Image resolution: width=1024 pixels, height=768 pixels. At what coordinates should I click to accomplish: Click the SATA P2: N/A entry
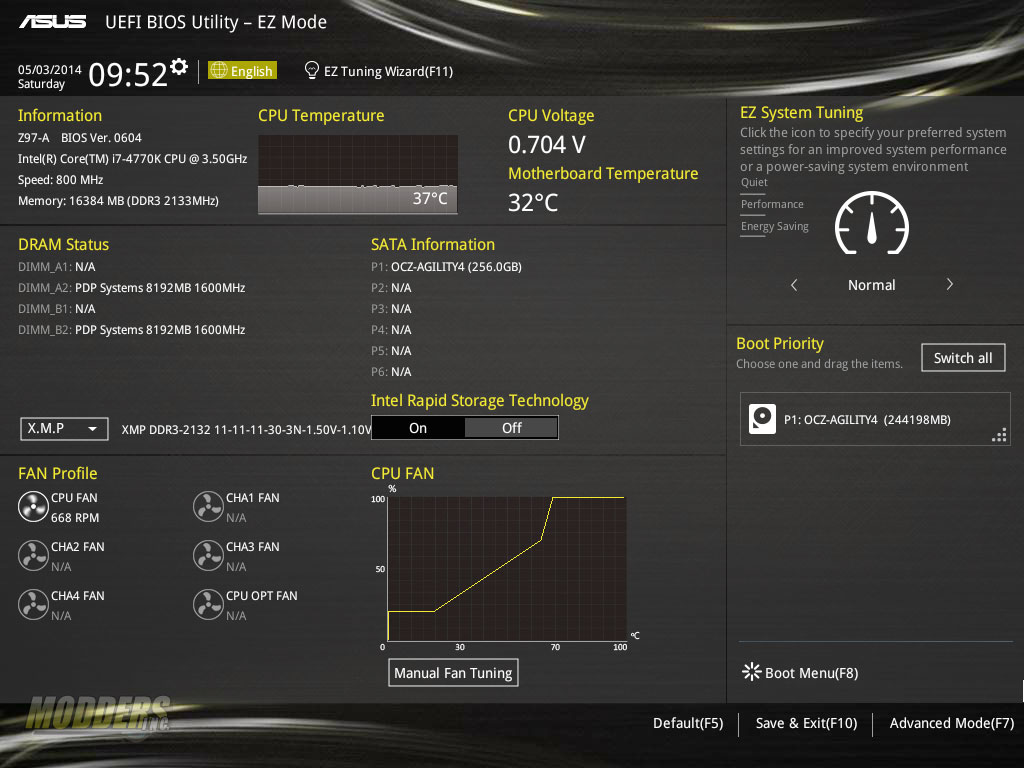point(391,287)
